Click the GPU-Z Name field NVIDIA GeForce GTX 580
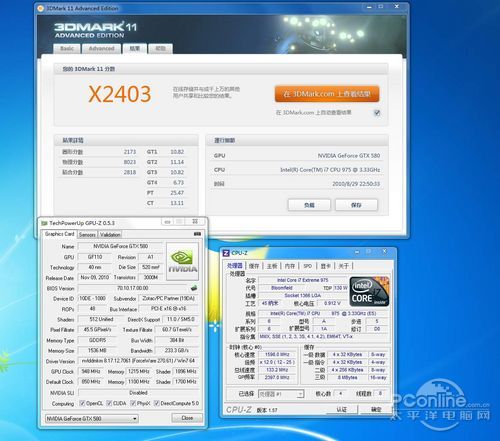Image resolution: width=500 pixels, height=441 pixels. (x=120, y=246)
